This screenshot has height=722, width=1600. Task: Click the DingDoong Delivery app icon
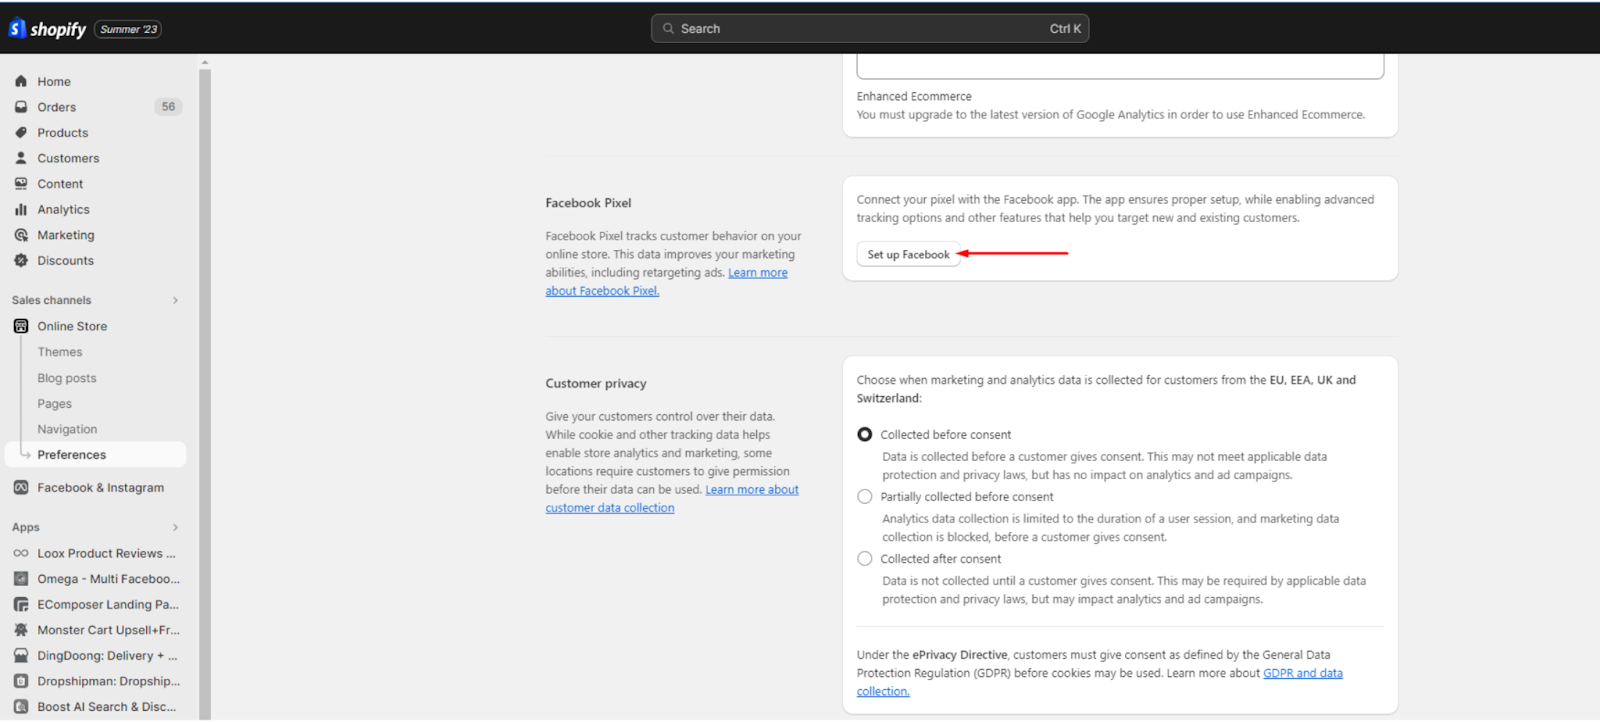point(21,656)
